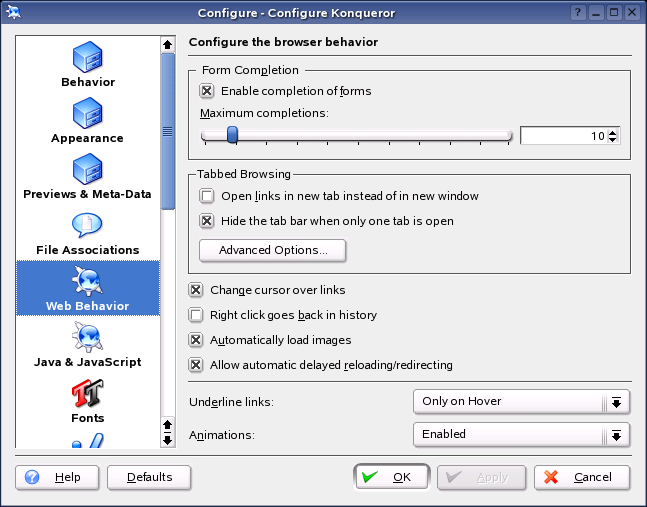Image resolution: width=647 pixels, height=507 pixels.
Task: Disable Enable completion of forms checkbox
Action: pos(207,91)
